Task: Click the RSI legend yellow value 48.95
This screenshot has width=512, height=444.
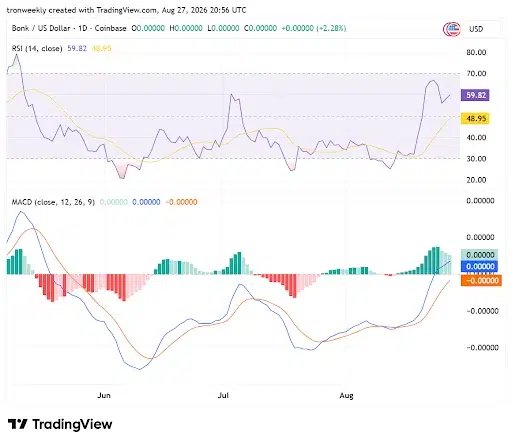Action: point(101,48)
